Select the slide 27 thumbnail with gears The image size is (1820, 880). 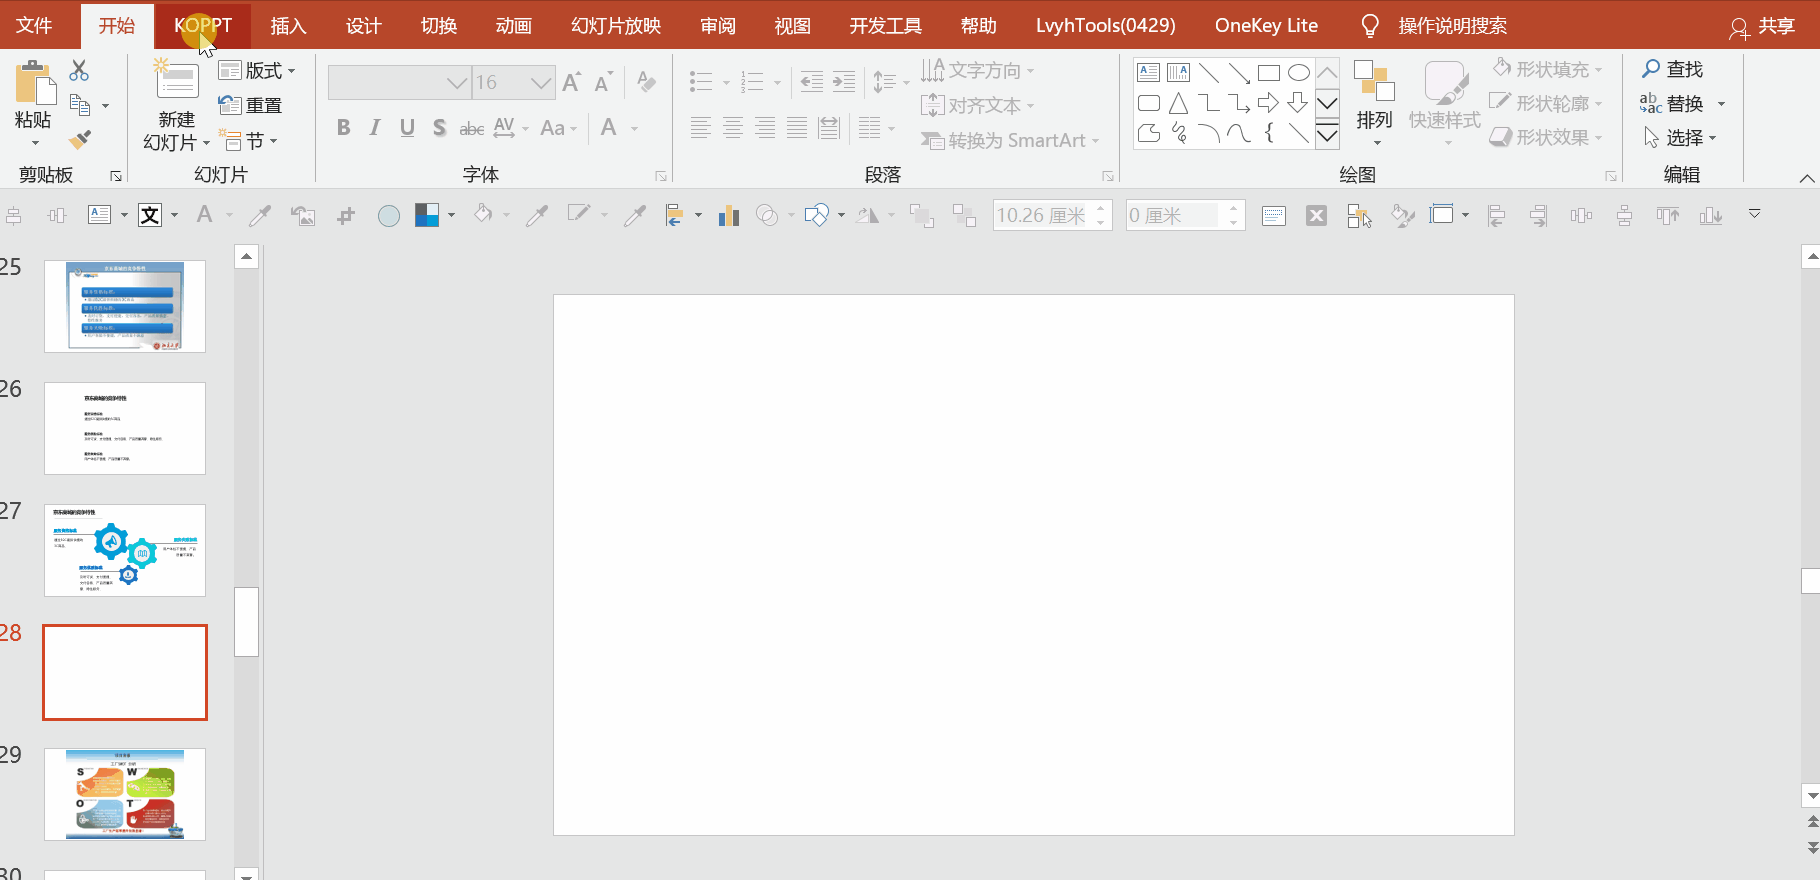pos(125,550)
